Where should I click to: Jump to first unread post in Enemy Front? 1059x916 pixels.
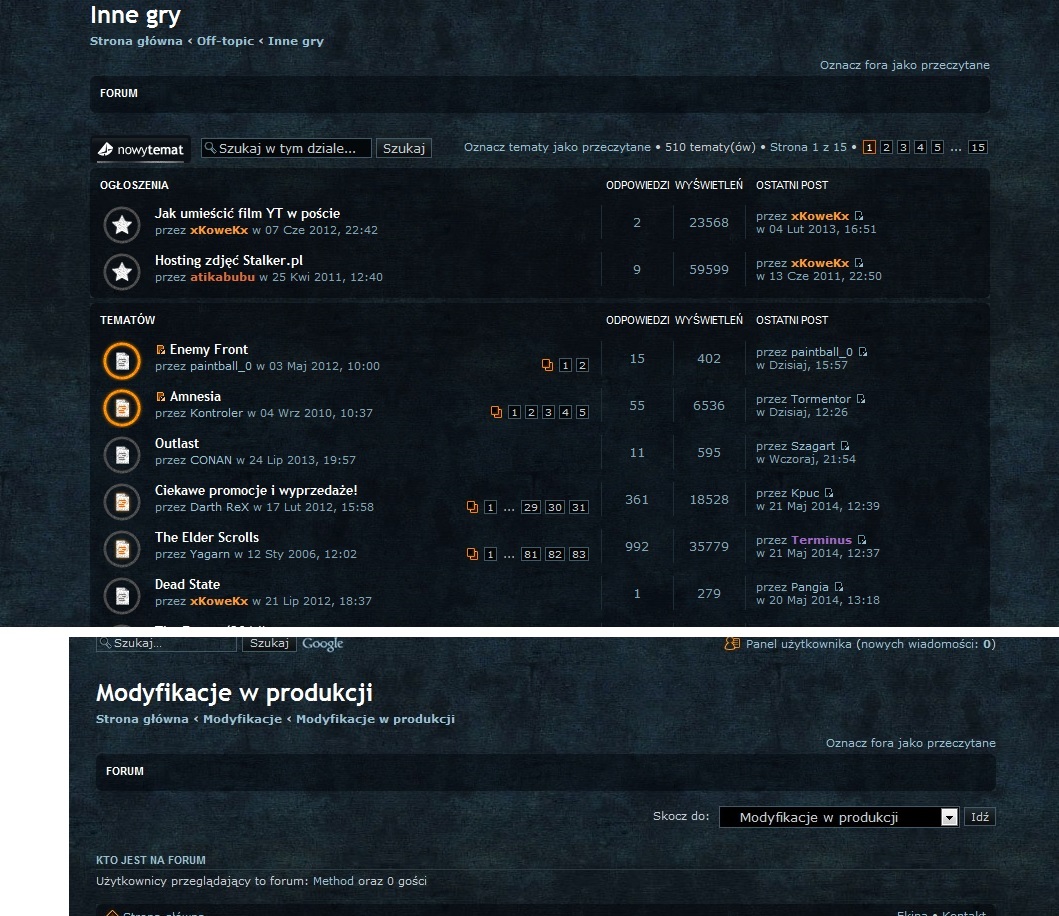160,349
